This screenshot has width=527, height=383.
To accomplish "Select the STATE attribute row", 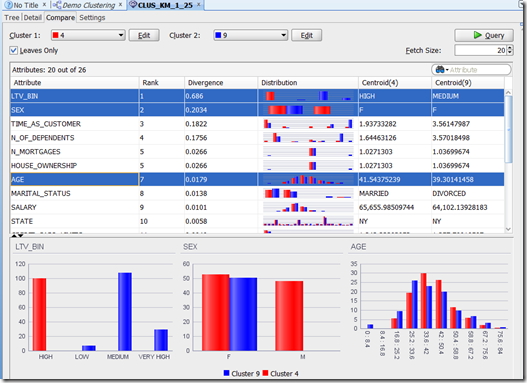I will click(x=257, y=221).
